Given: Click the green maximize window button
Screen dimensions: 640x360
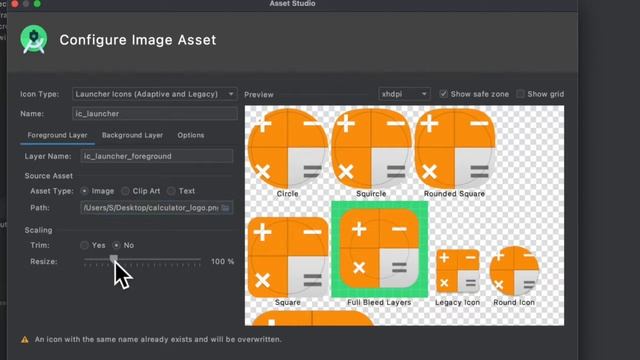Looking at the screenshot, I should (x=37, y=4).
